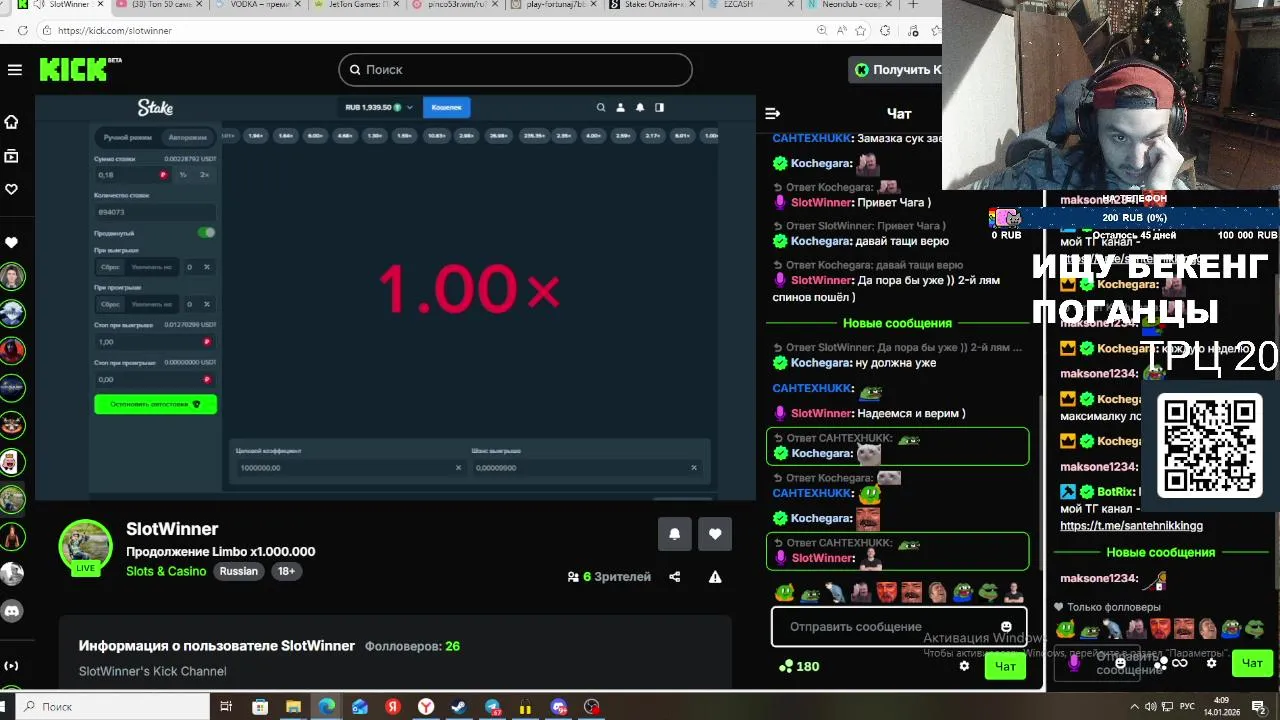1280x720 pixels.
Task: Open a new browser tab with plus
Action: point(912,5)
